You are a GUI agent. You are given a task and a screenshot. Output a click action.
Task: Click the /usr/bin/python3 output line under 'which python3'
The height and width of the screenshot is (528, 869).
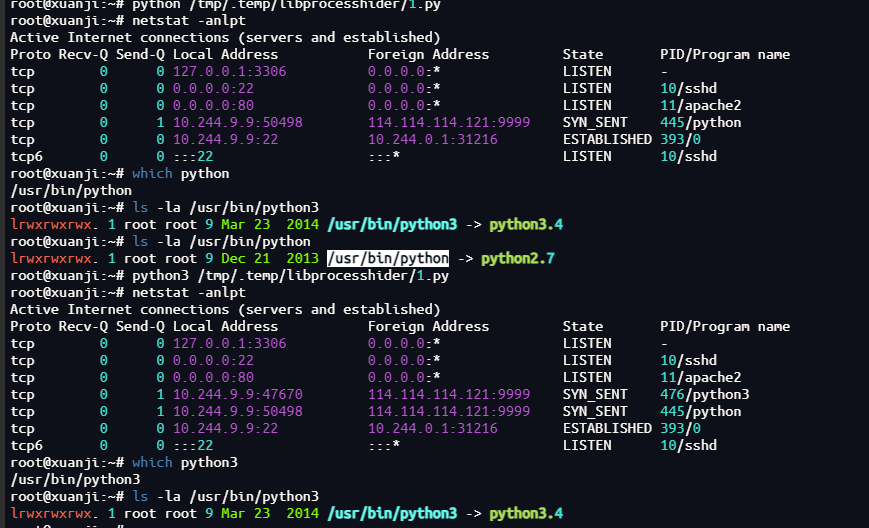[75, 479]
